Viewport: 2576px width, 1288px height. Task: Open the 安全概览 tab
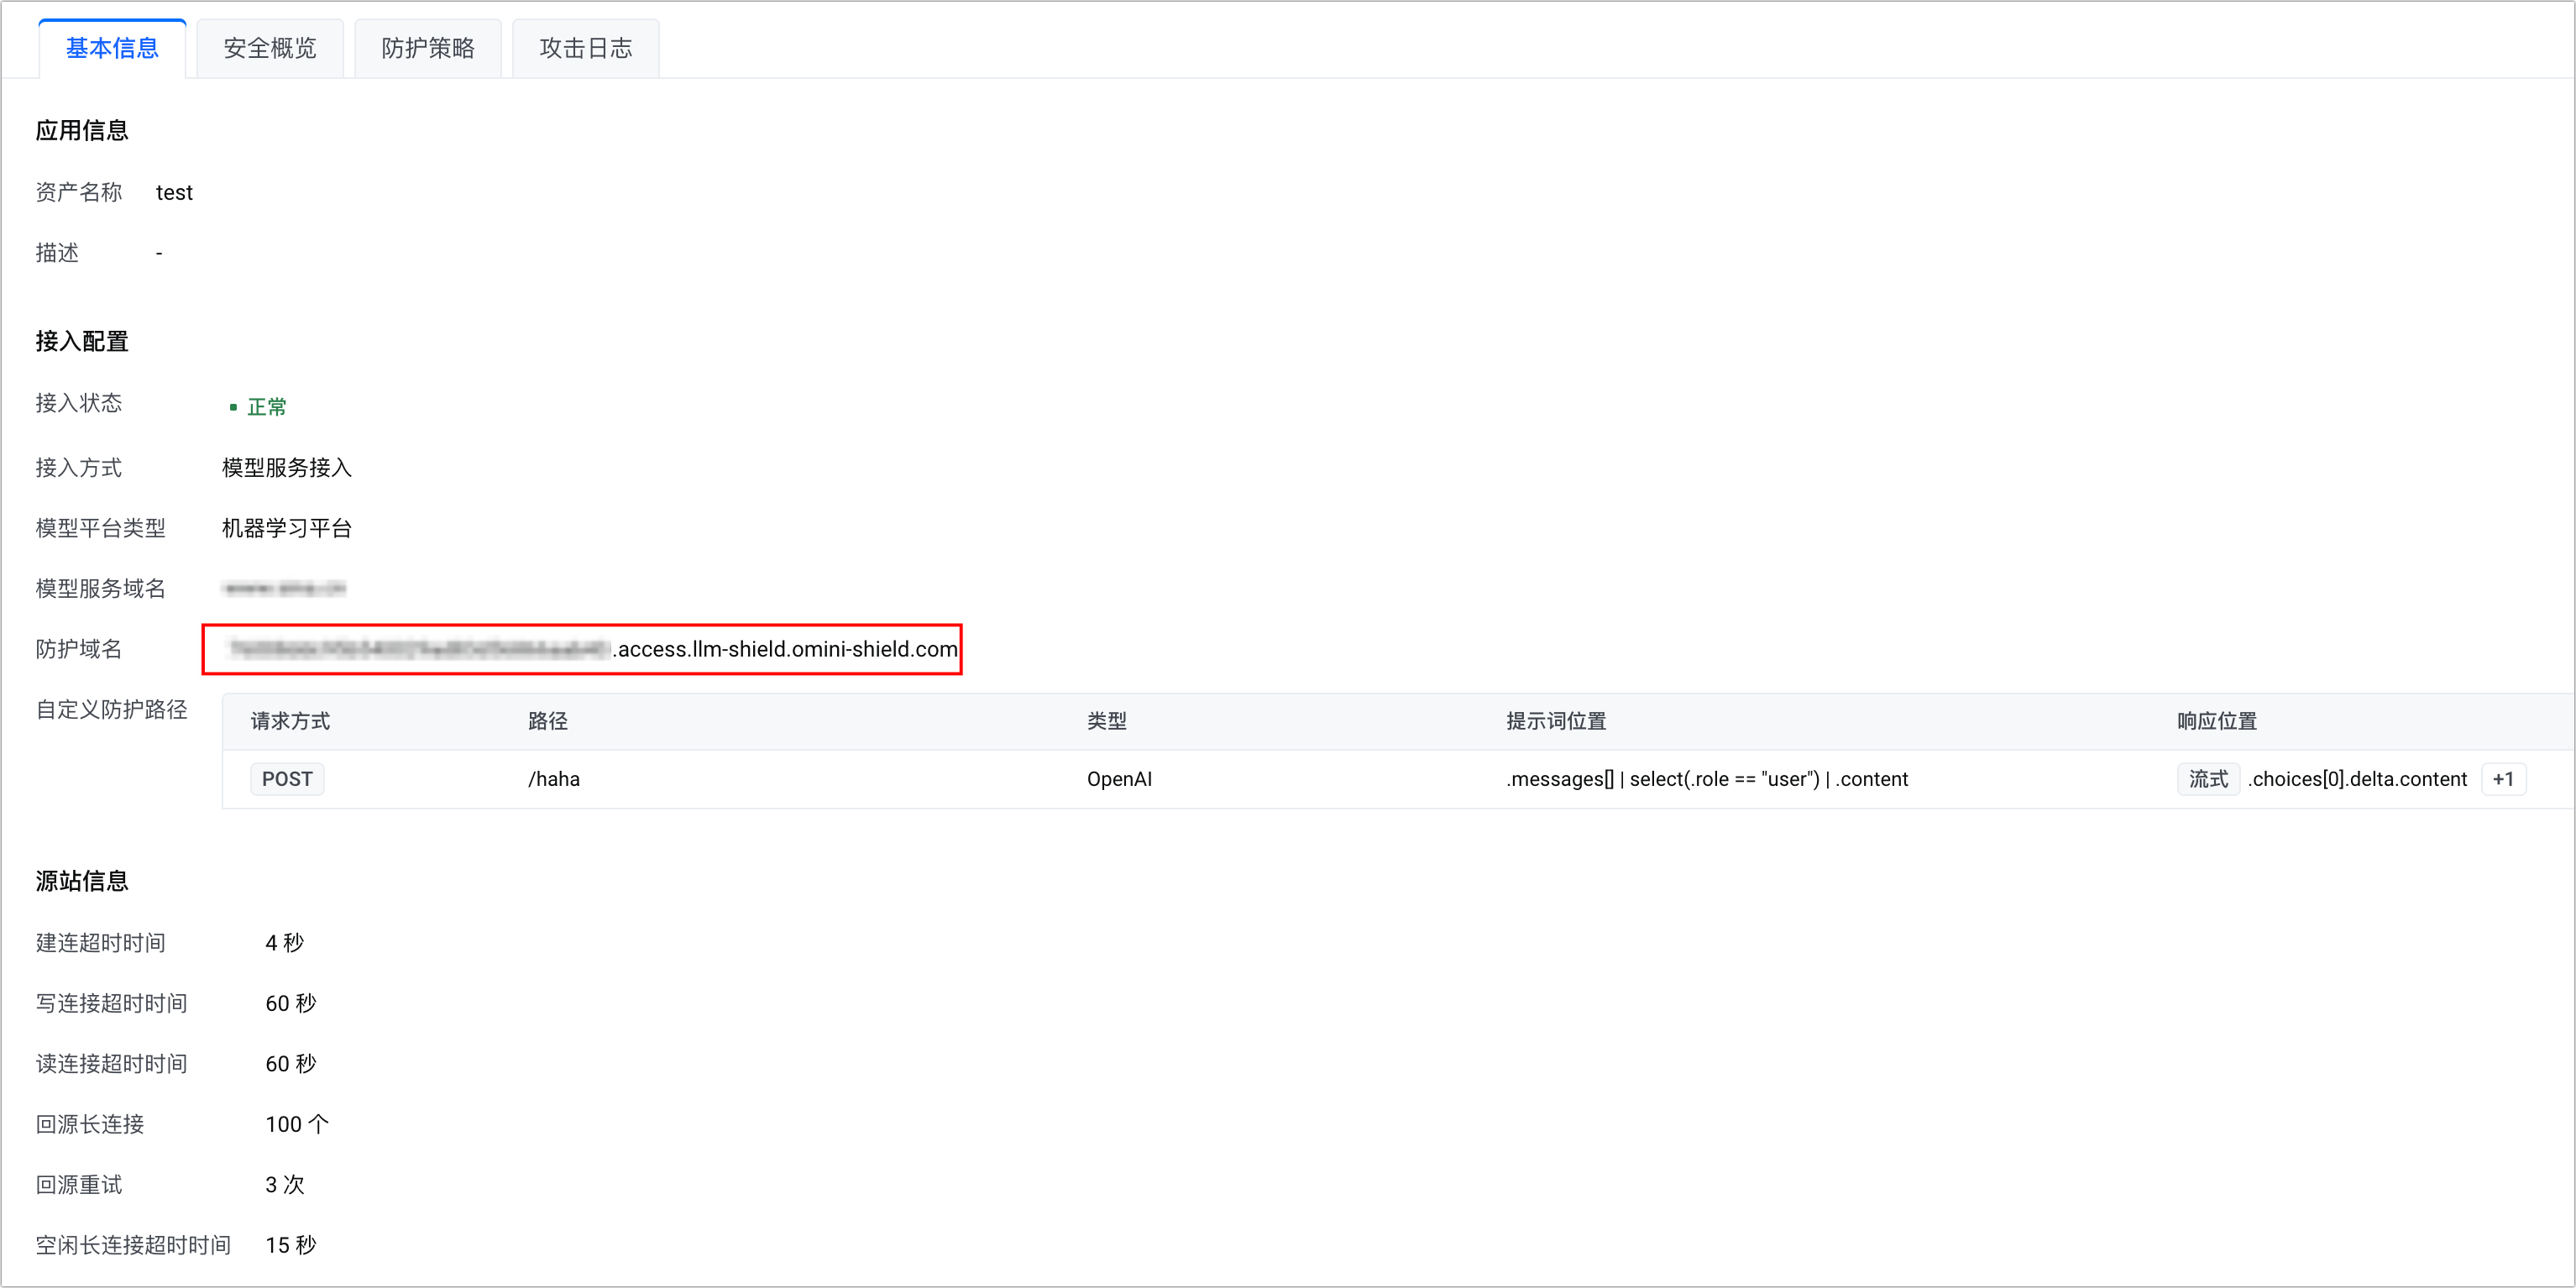[270, 48]
